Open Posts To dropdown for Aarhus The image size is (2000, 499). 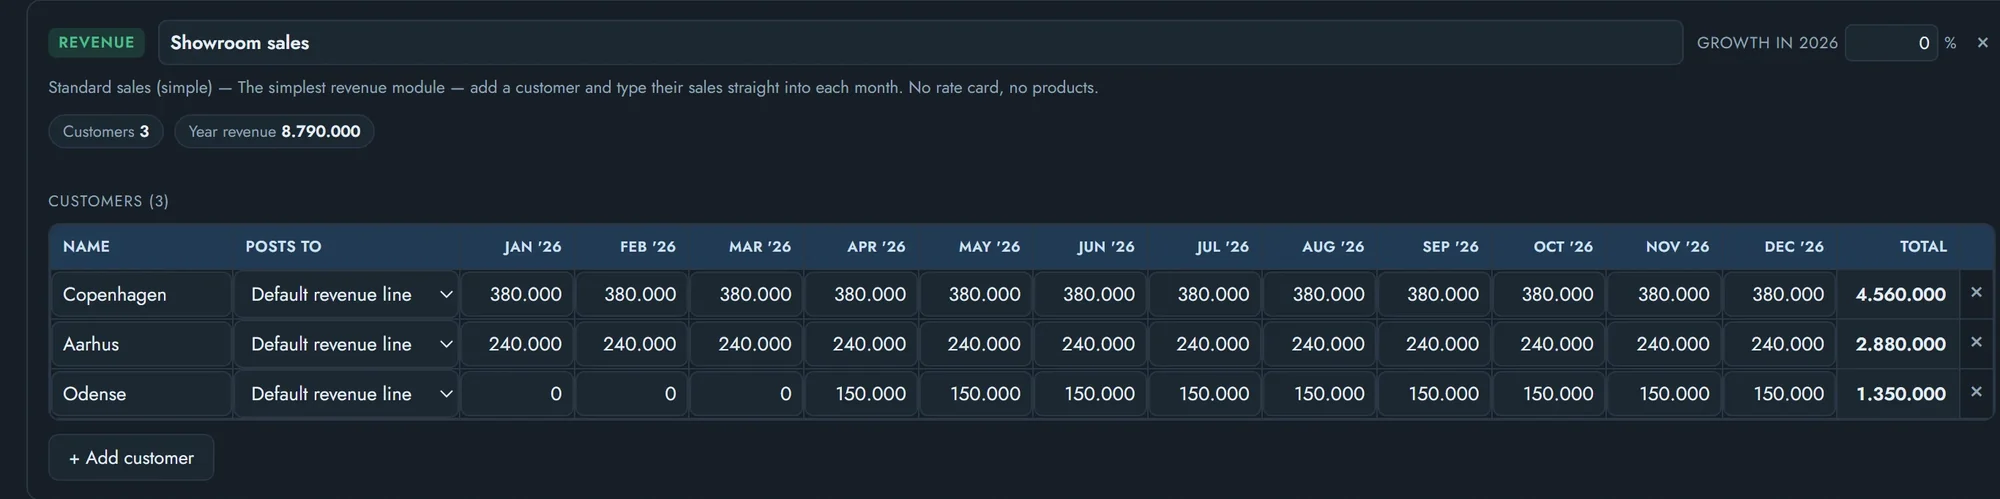tap(346, 344)
